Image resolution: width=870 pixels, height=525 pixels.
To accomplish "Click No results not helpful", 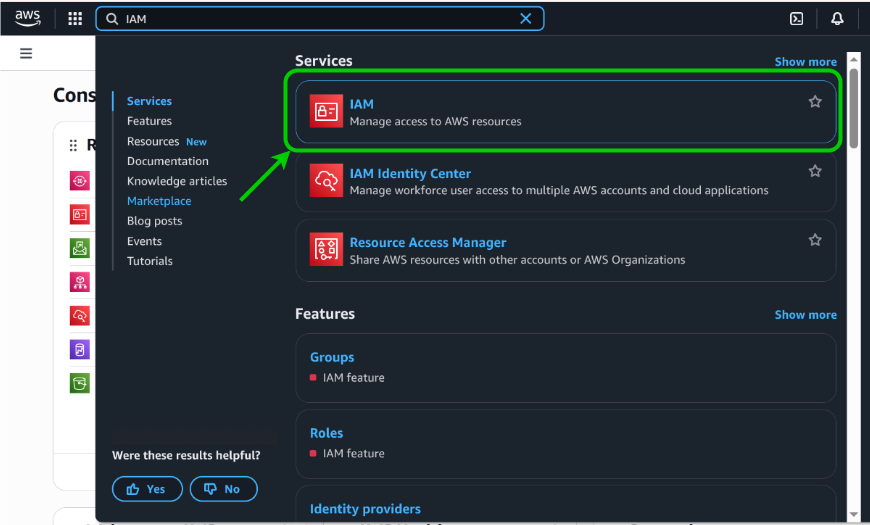I will (224, 489).
